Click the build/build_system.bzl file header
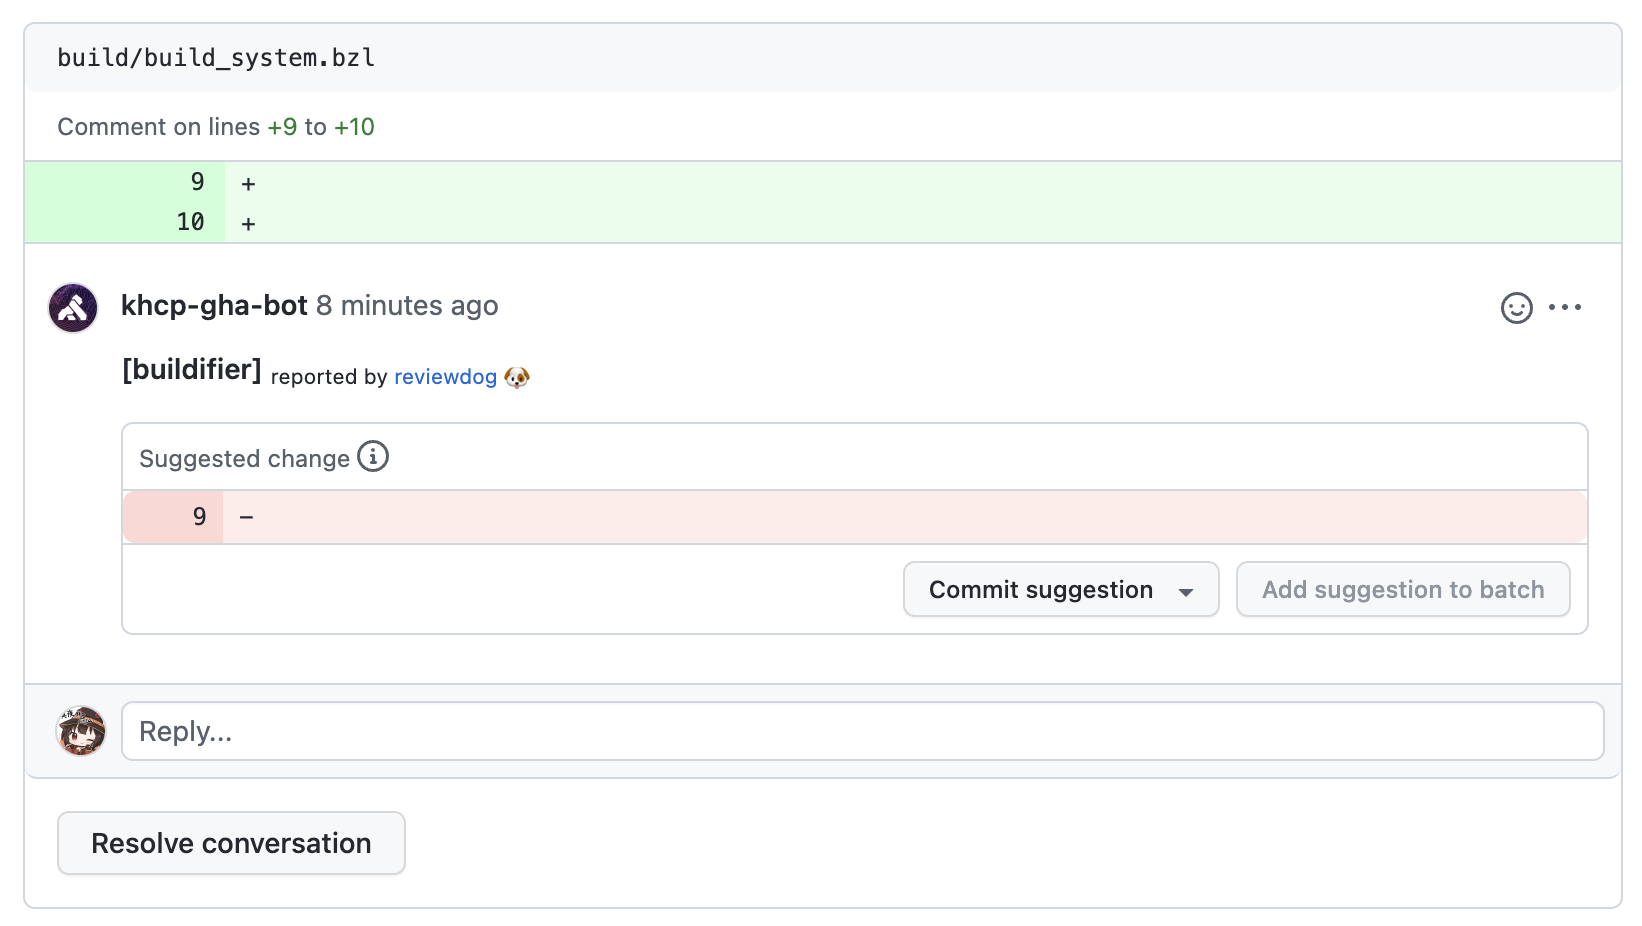Image resolution: width=1642 pixels, height=926 pixels. (216, 57)
